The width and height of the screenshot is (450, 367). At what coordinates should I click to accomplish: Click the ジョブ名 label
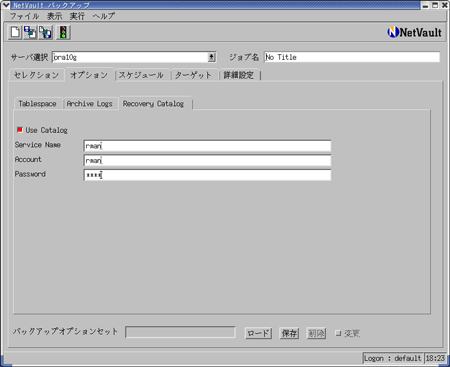point(244,57)
